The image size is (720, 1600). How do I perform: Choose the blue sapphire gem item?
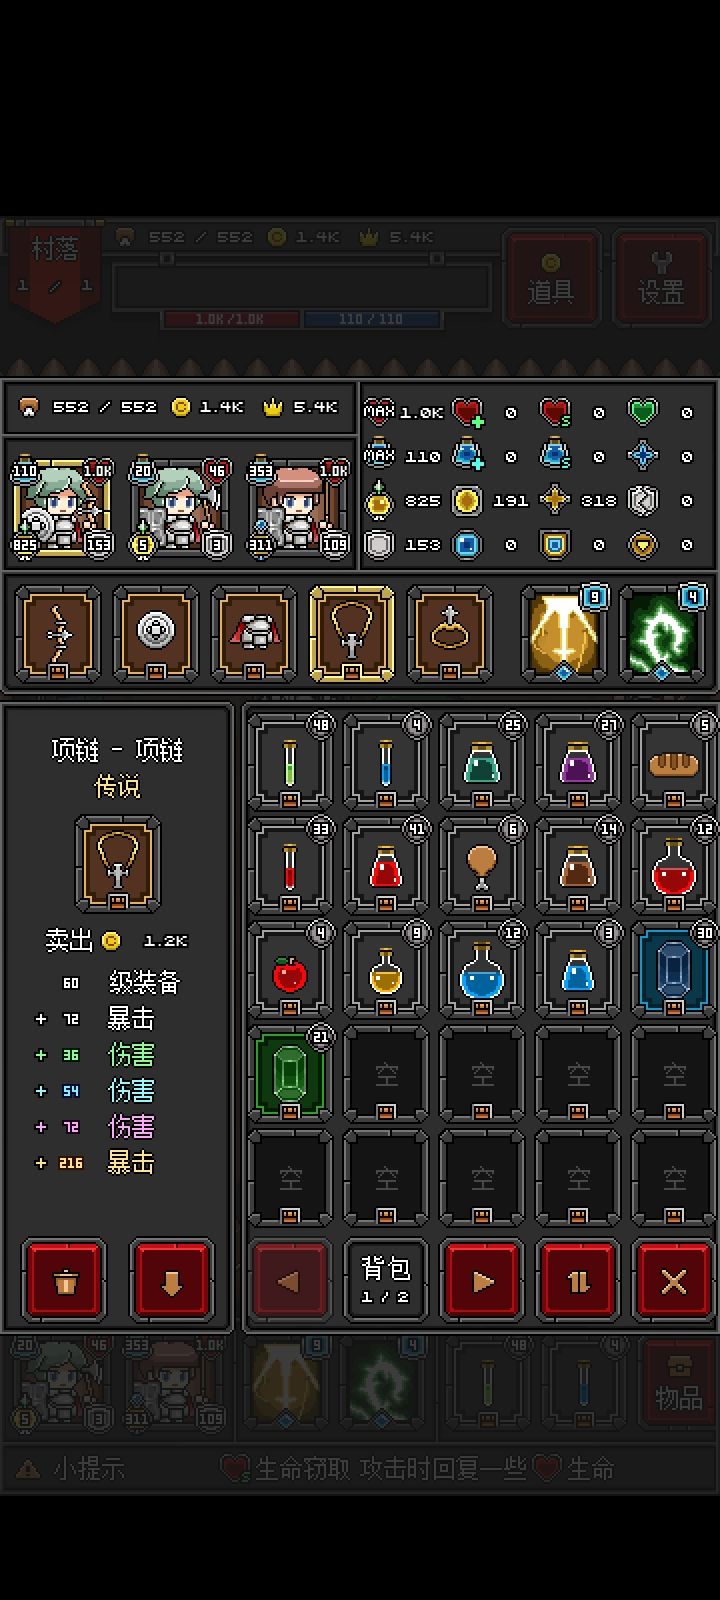tap(673, 972)
